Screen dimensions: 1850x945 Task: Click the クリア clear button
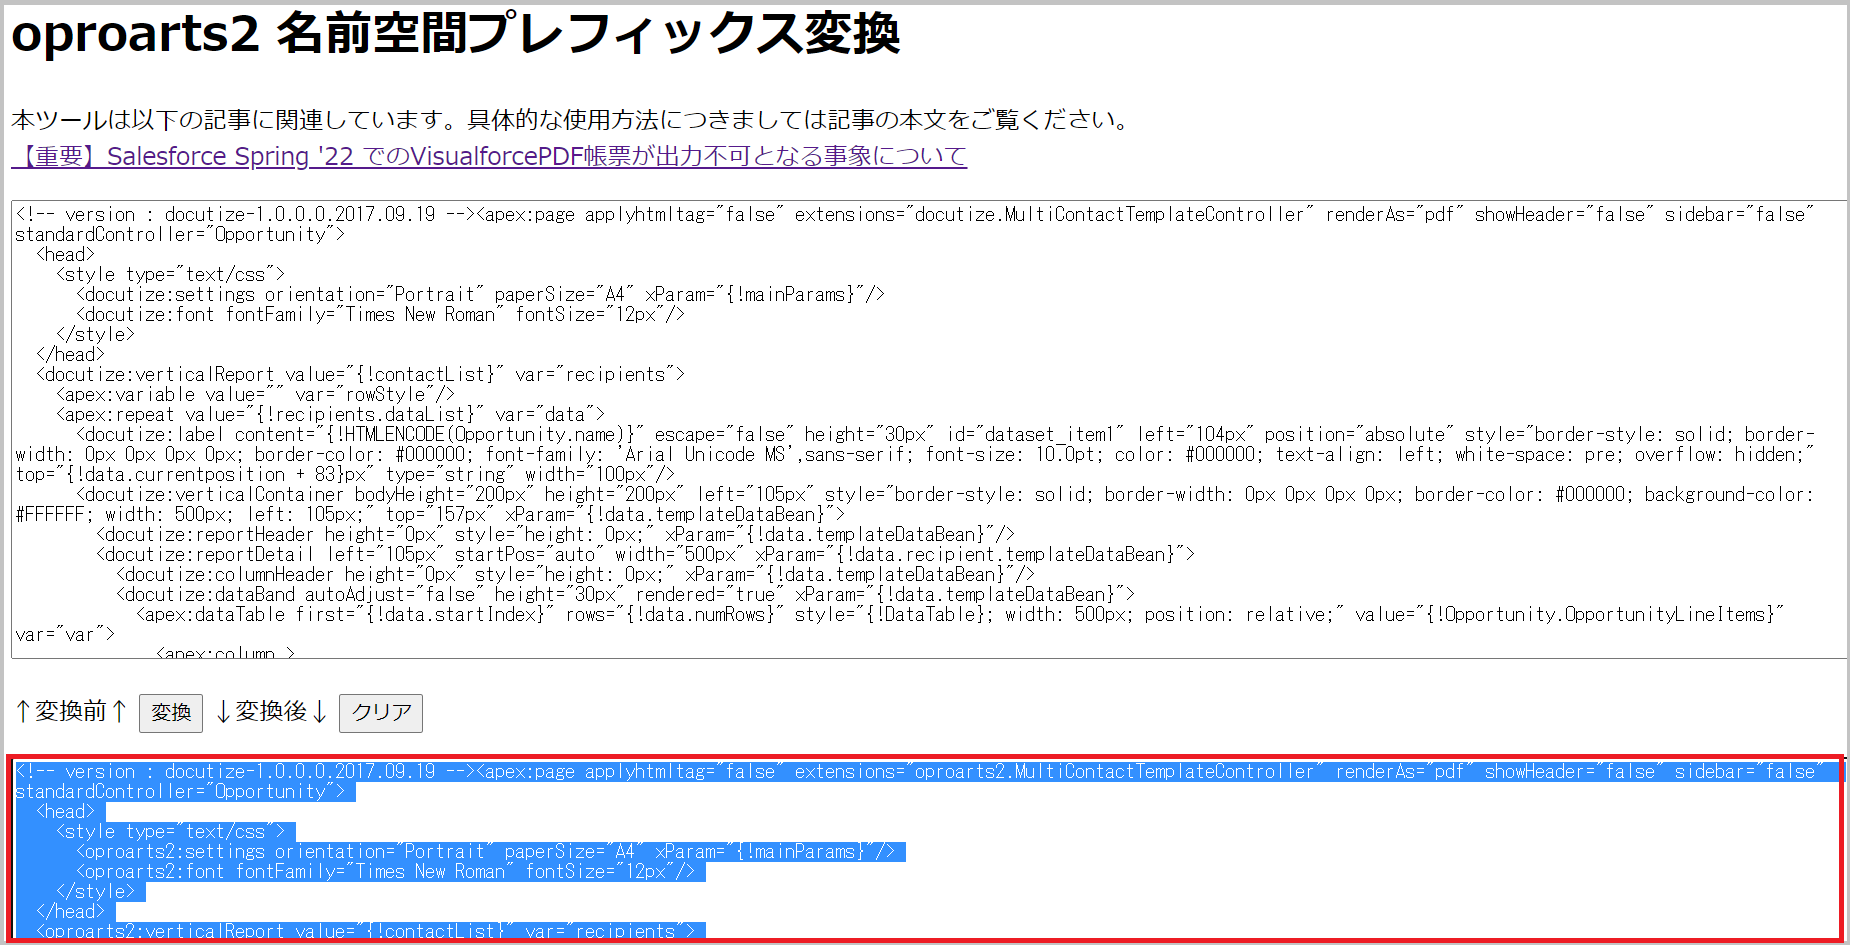[x=381, y=712]
